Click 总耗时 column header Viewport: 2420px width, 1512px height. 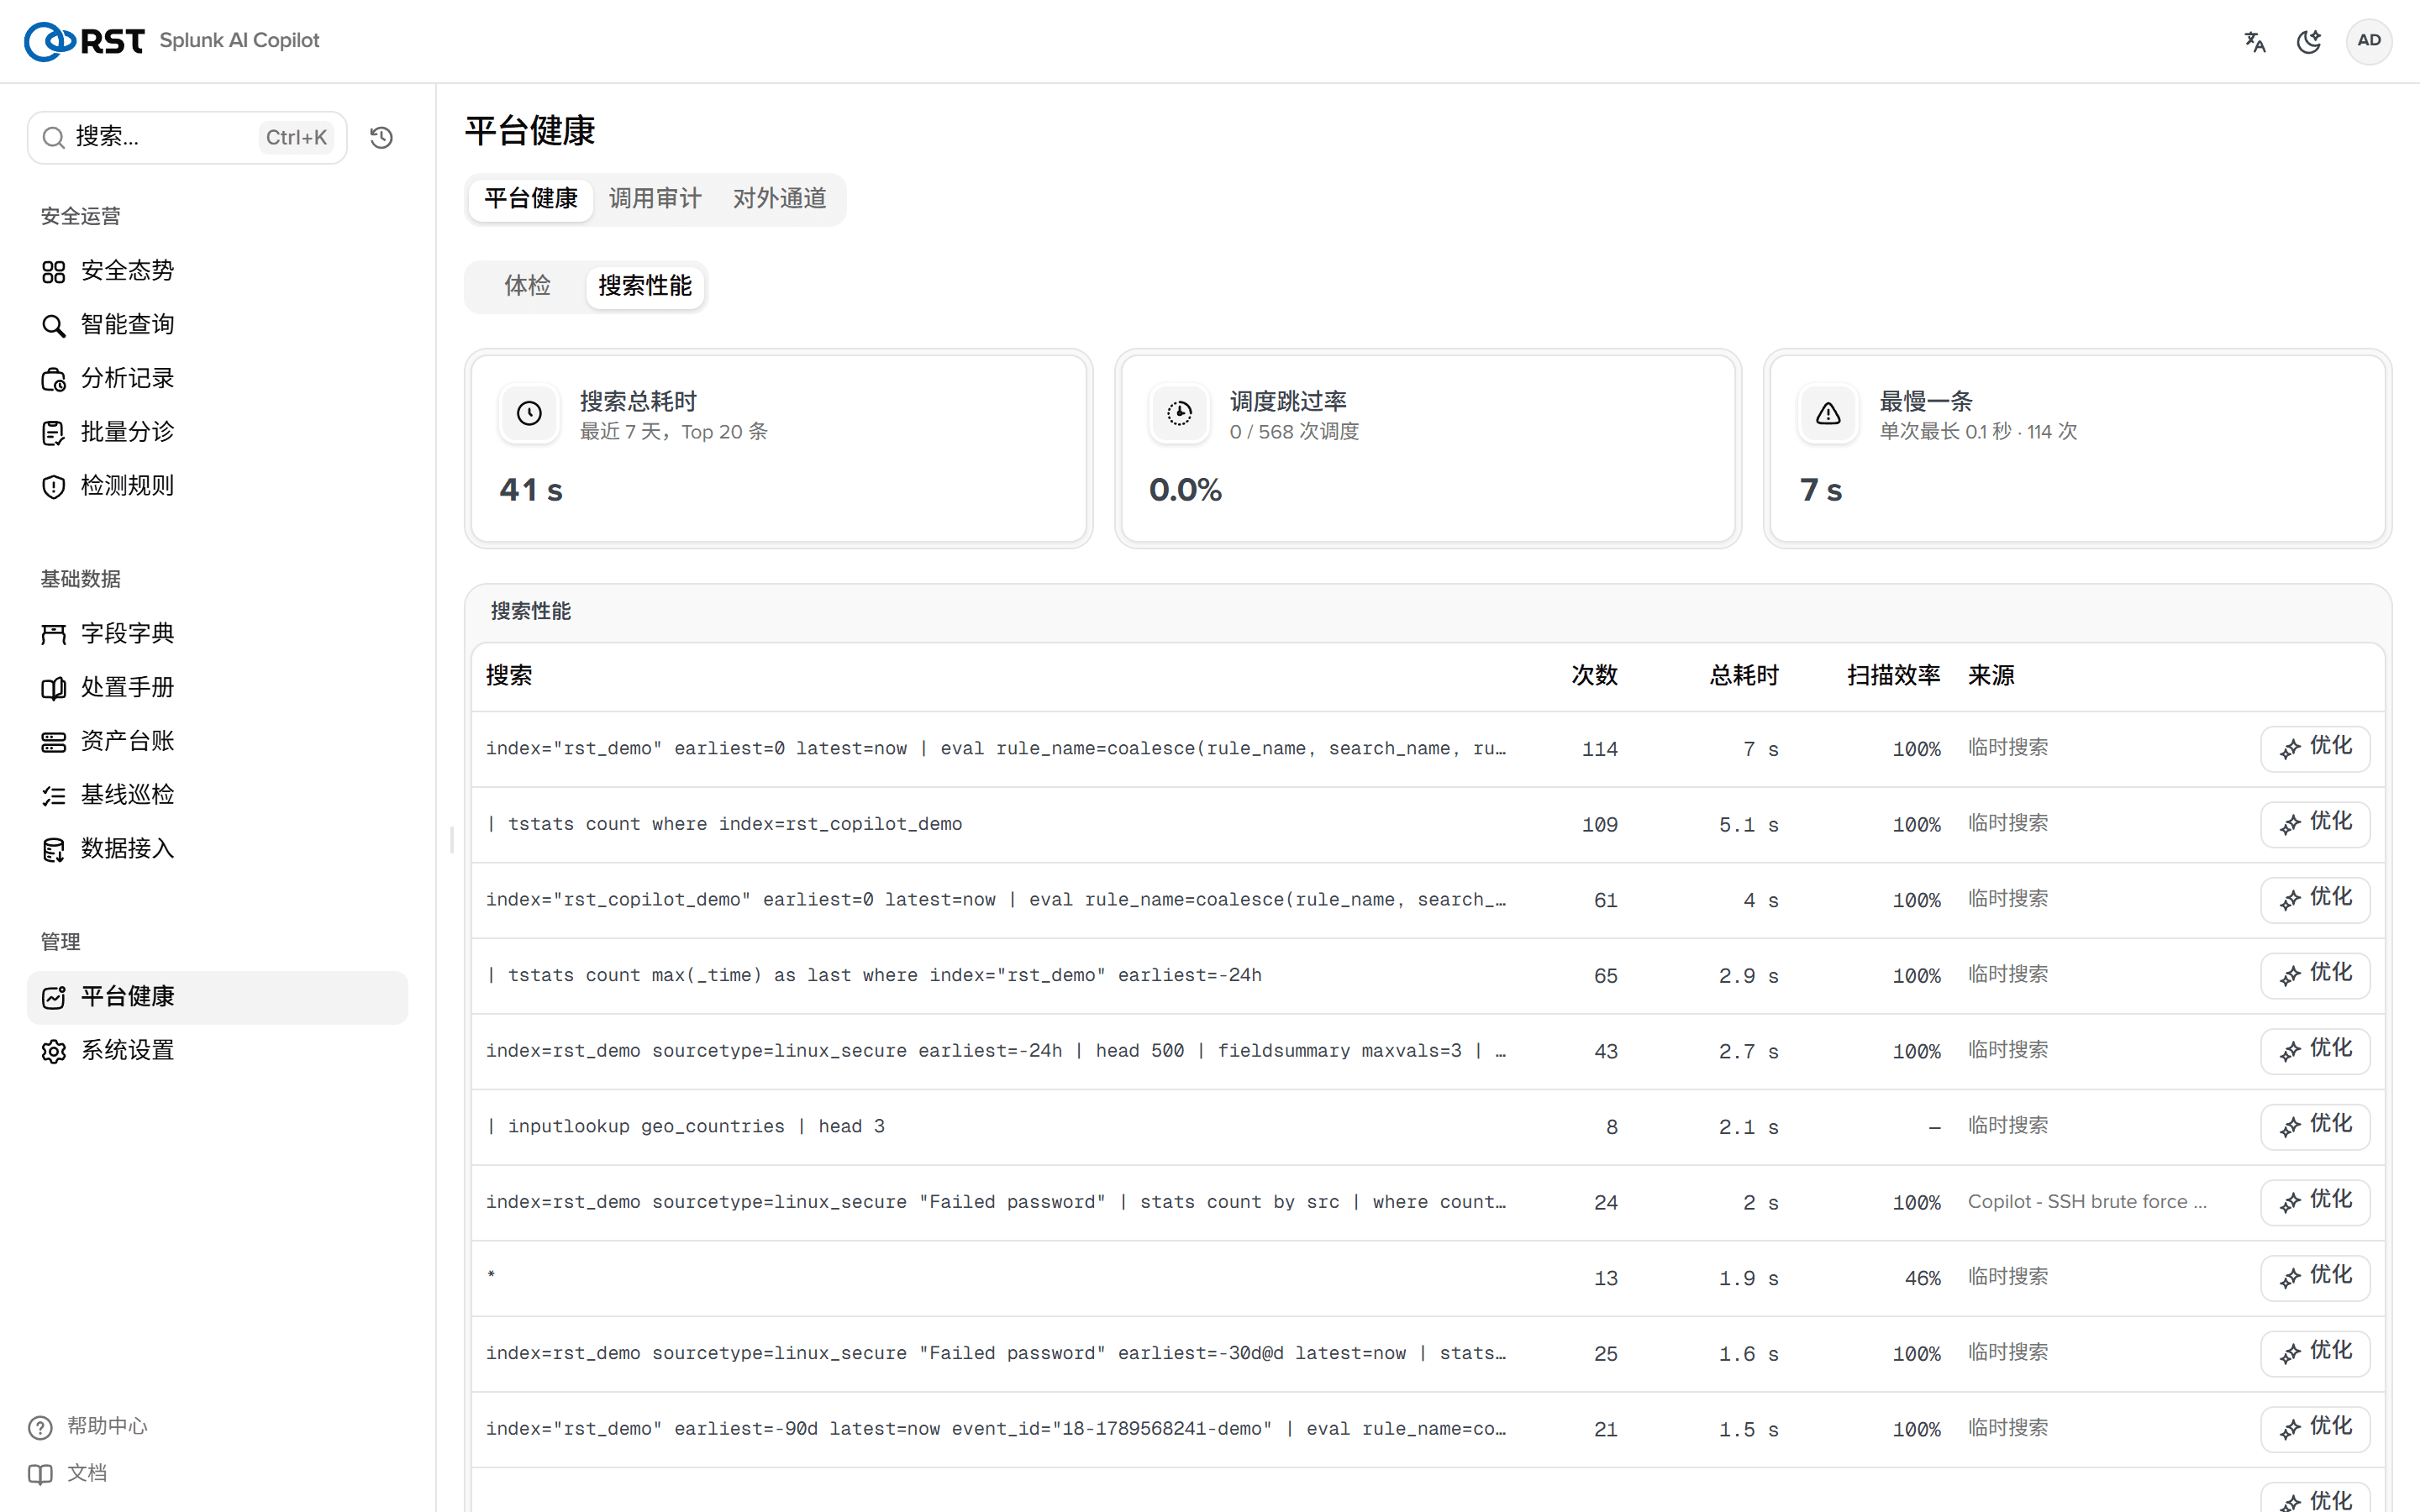click(x=1744, y=676)
